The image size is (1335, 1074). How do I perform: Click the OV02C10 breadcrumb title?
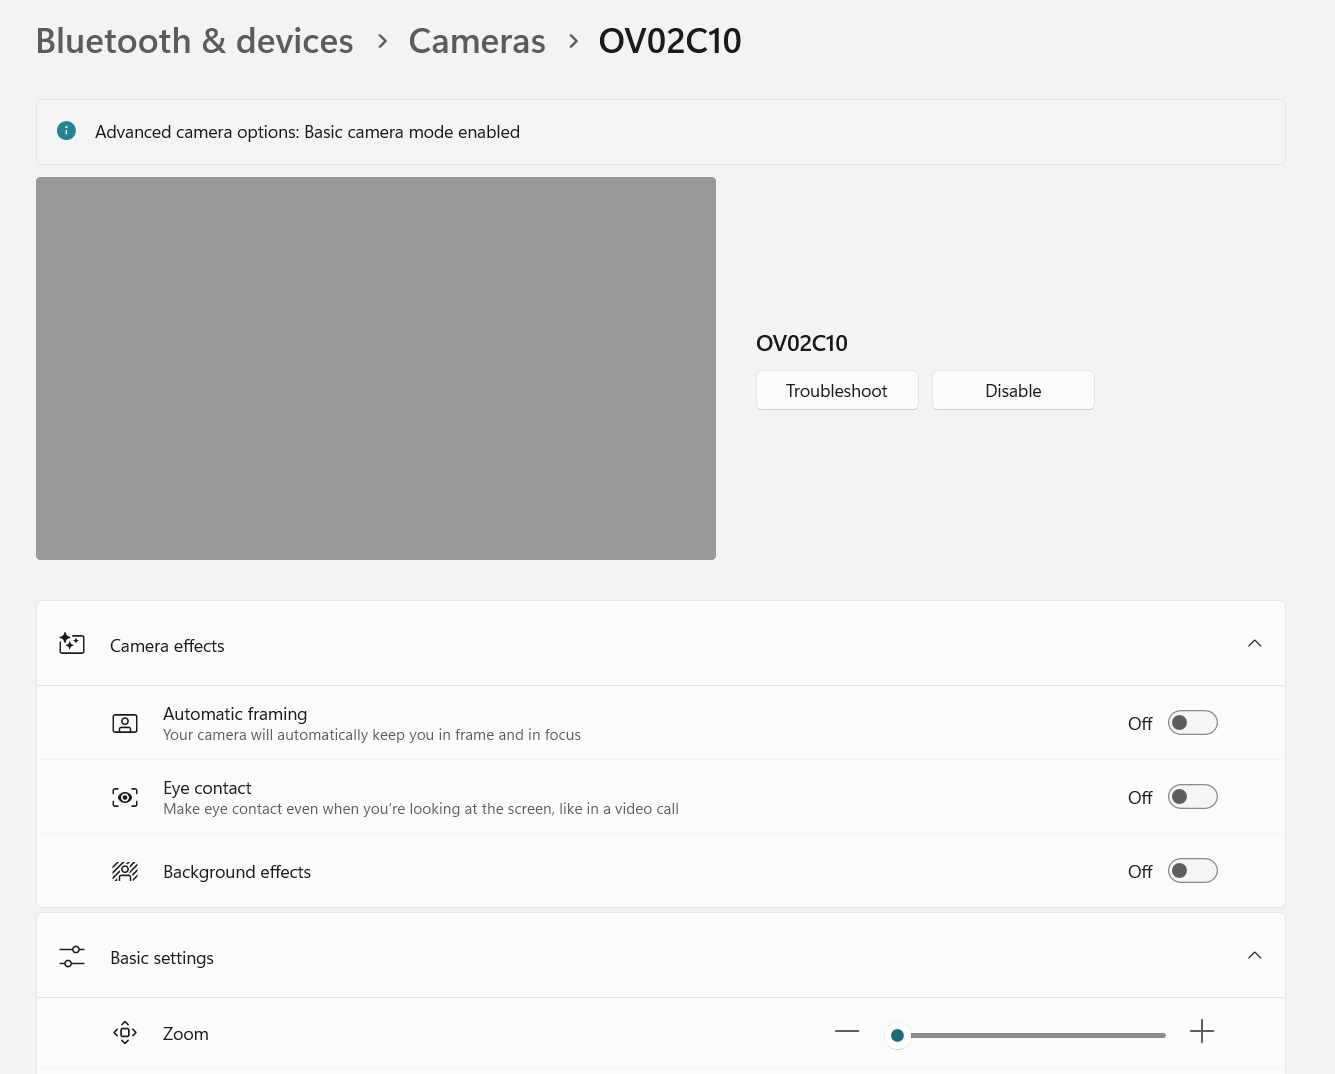click(670, 41)
